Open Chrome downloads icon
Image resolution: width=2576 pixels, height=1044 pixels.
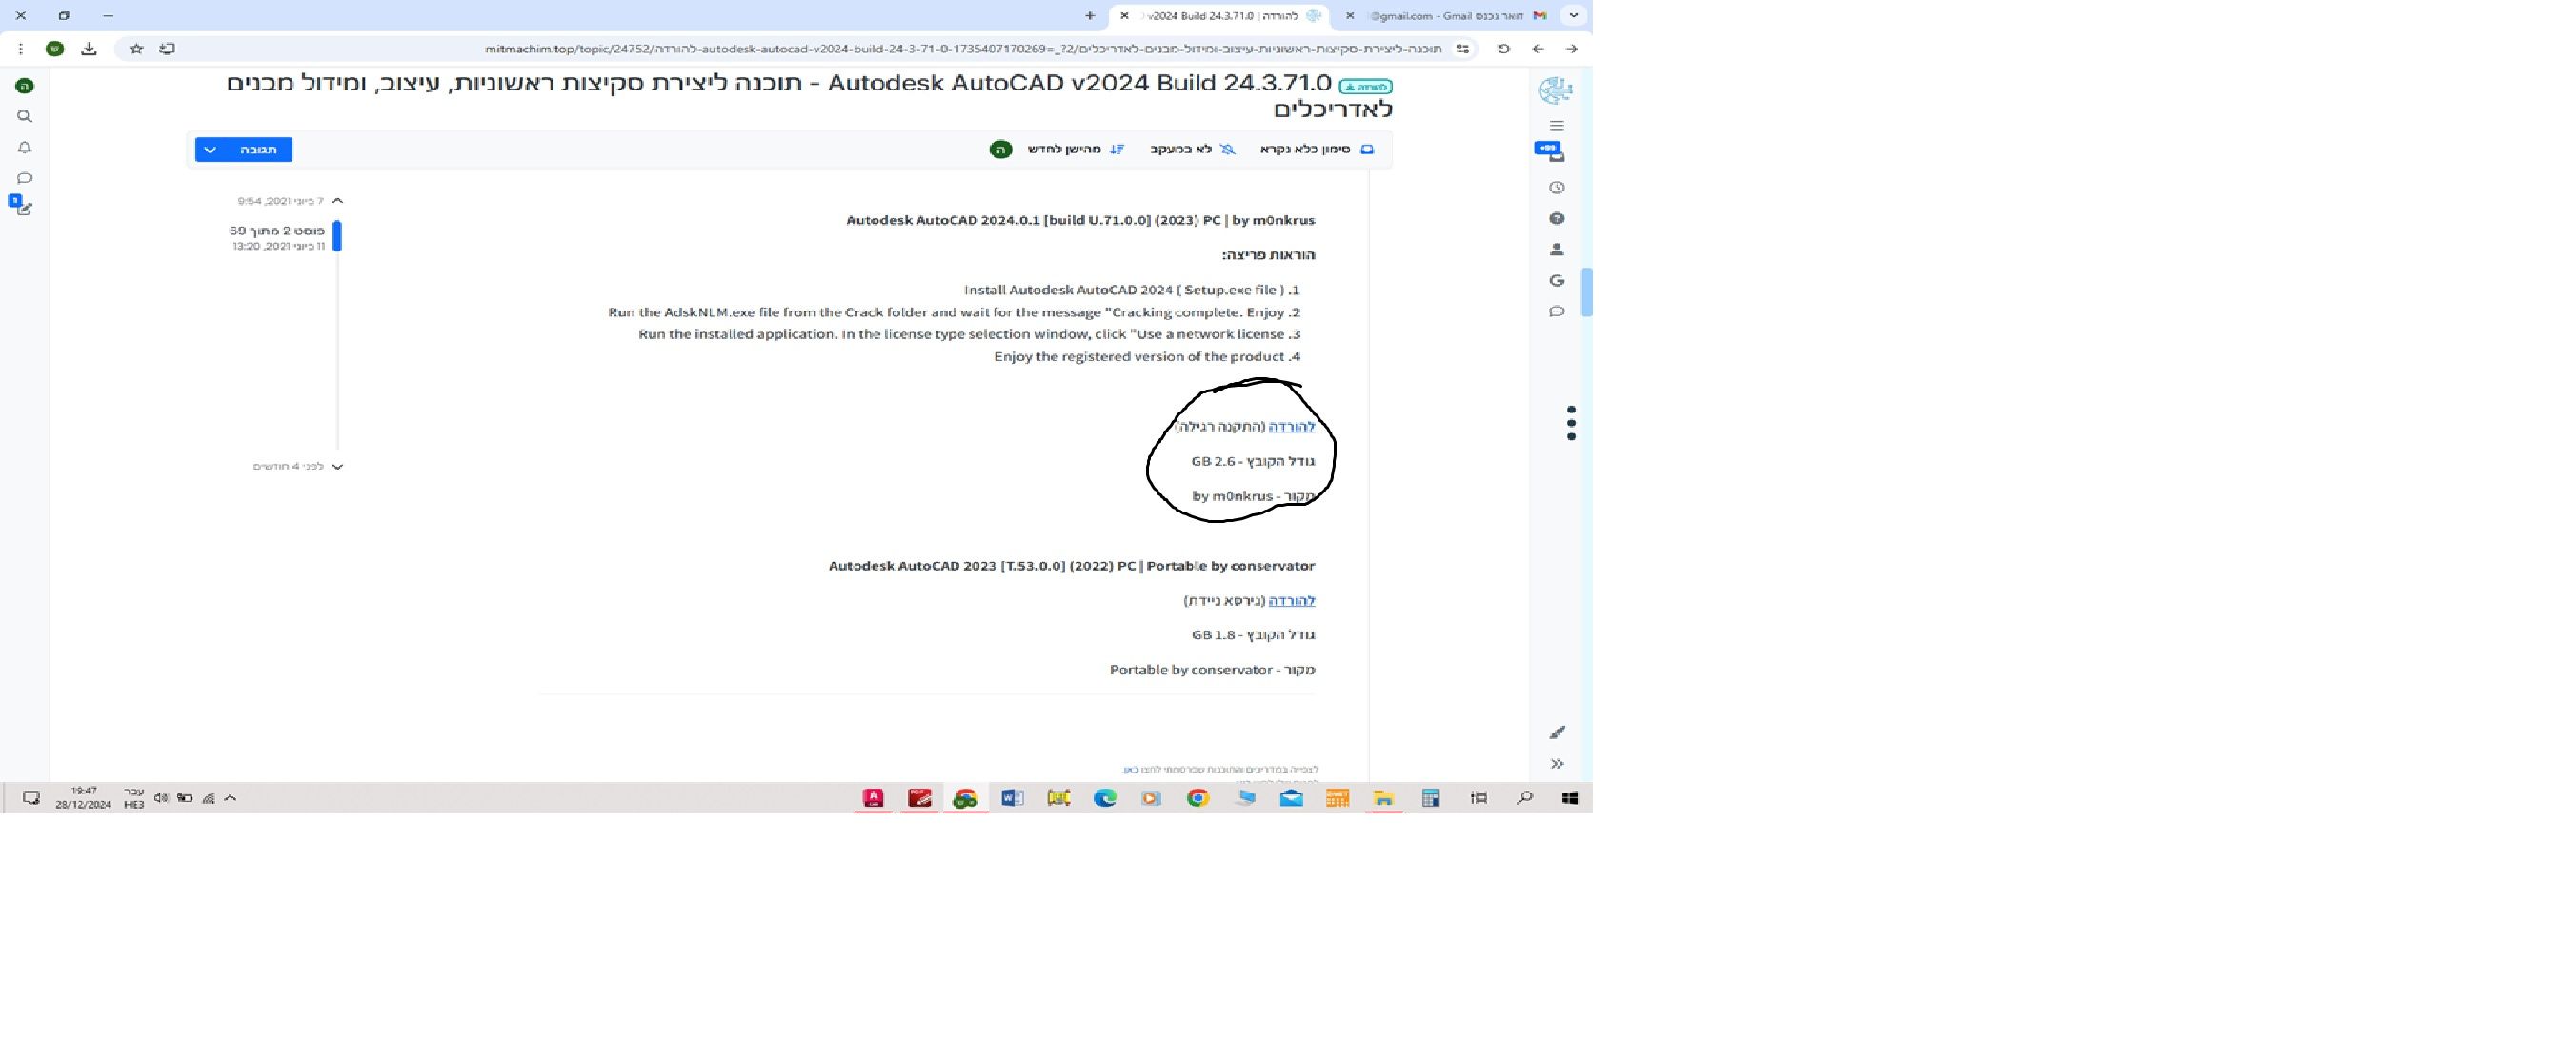(89, 48)
